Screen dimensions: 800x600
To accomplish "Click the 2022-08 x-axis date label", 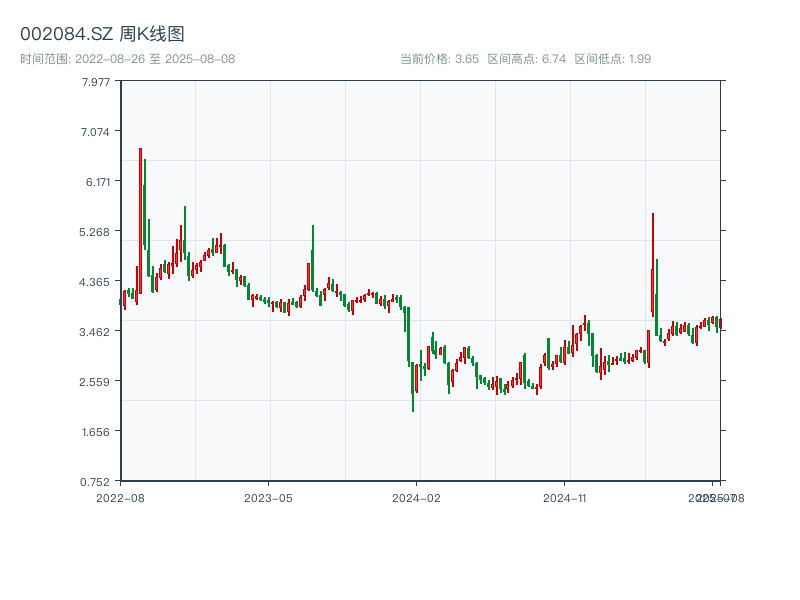I will pos(120,497).
